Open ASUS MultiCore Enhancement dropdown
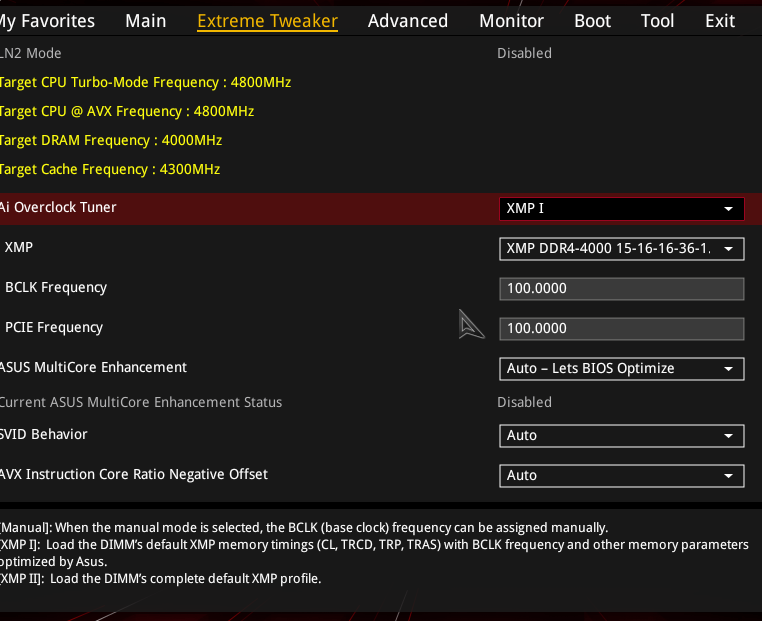This screenshot has height=621, width=762. coord(622,369)
